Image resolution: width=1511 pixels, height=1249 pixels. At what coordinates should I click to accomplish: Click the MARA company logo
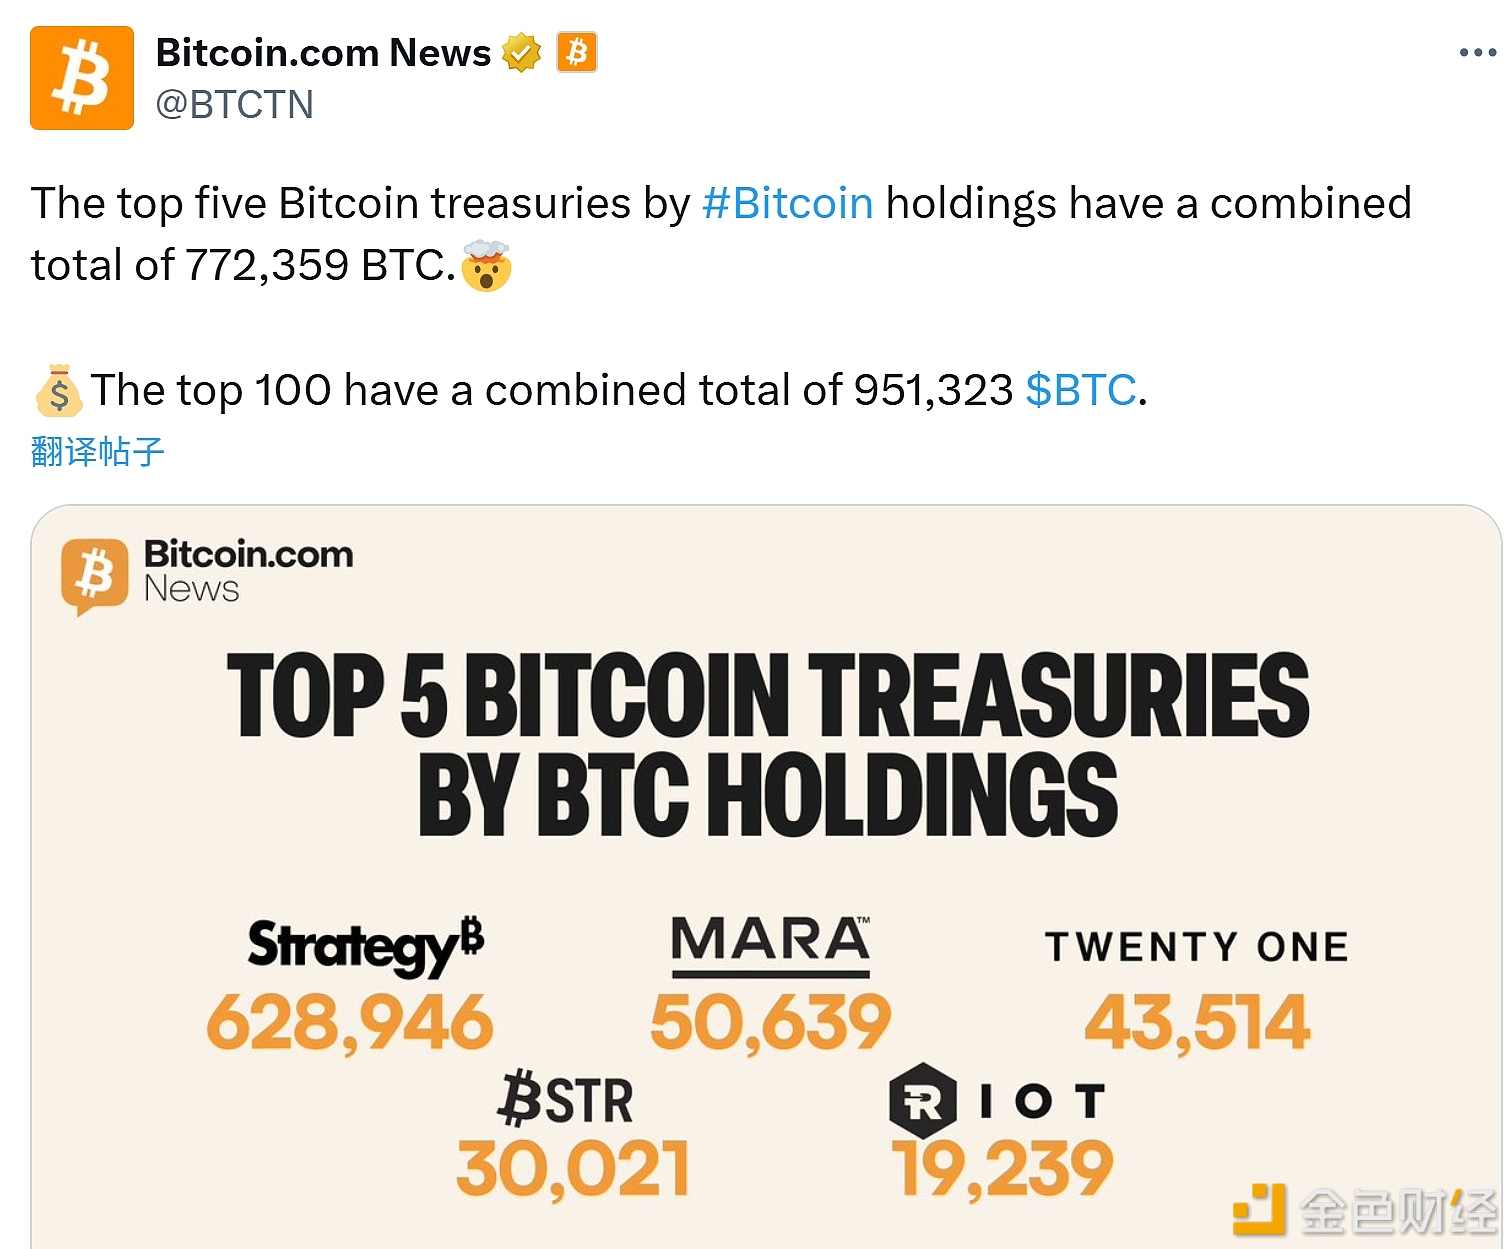770,944
